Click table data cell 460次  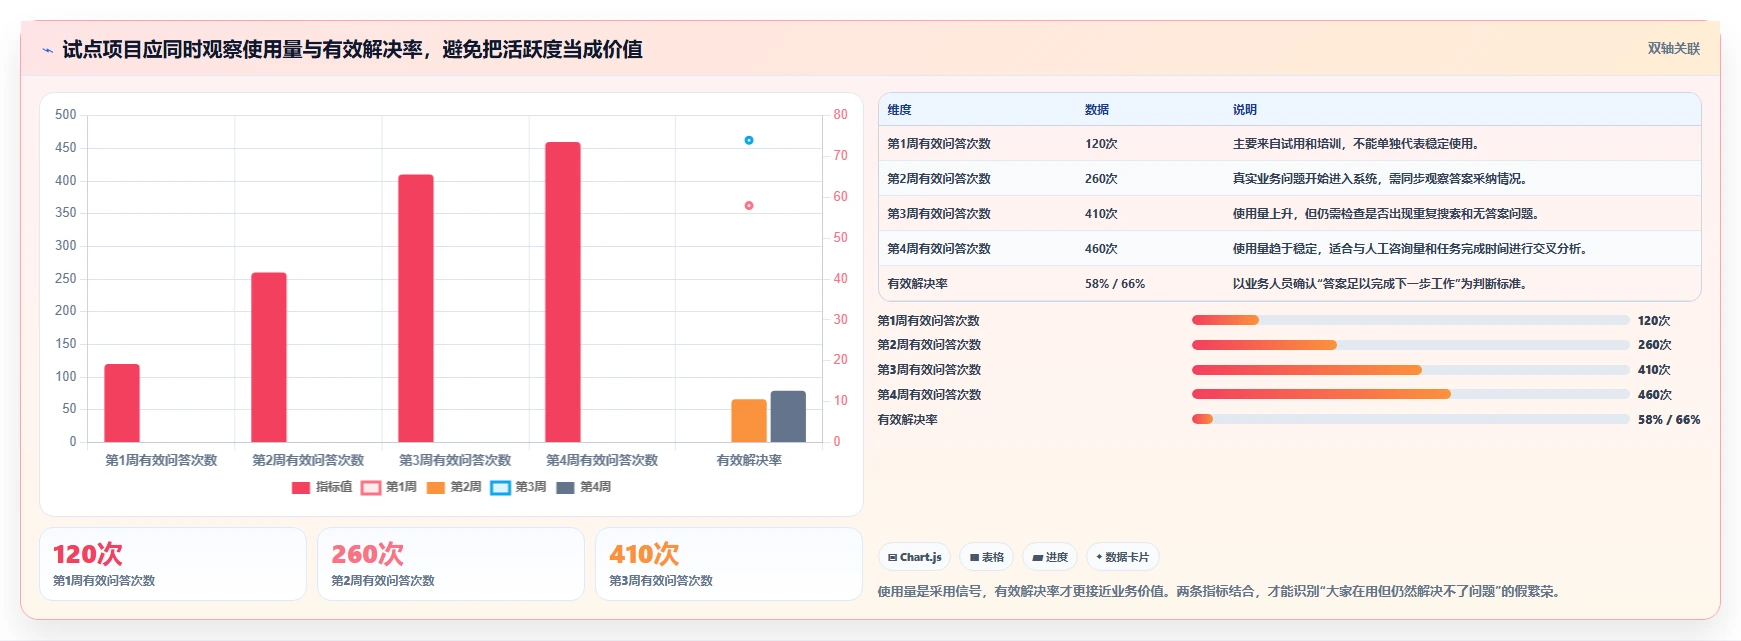coord(1101,249)
